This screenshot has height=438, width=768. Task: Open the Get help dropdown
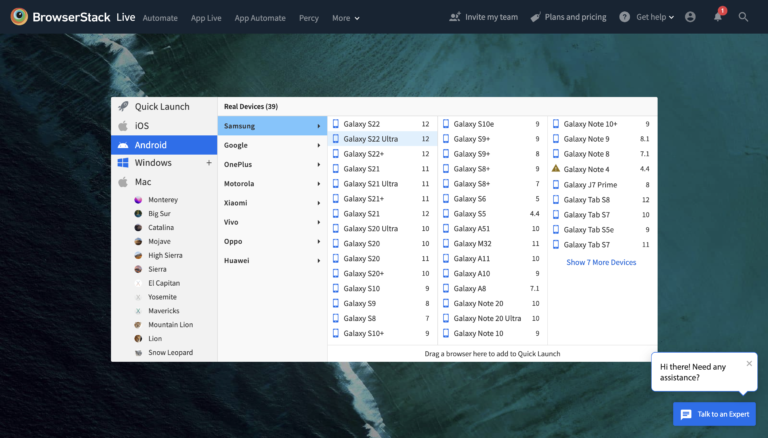point(655,17)
